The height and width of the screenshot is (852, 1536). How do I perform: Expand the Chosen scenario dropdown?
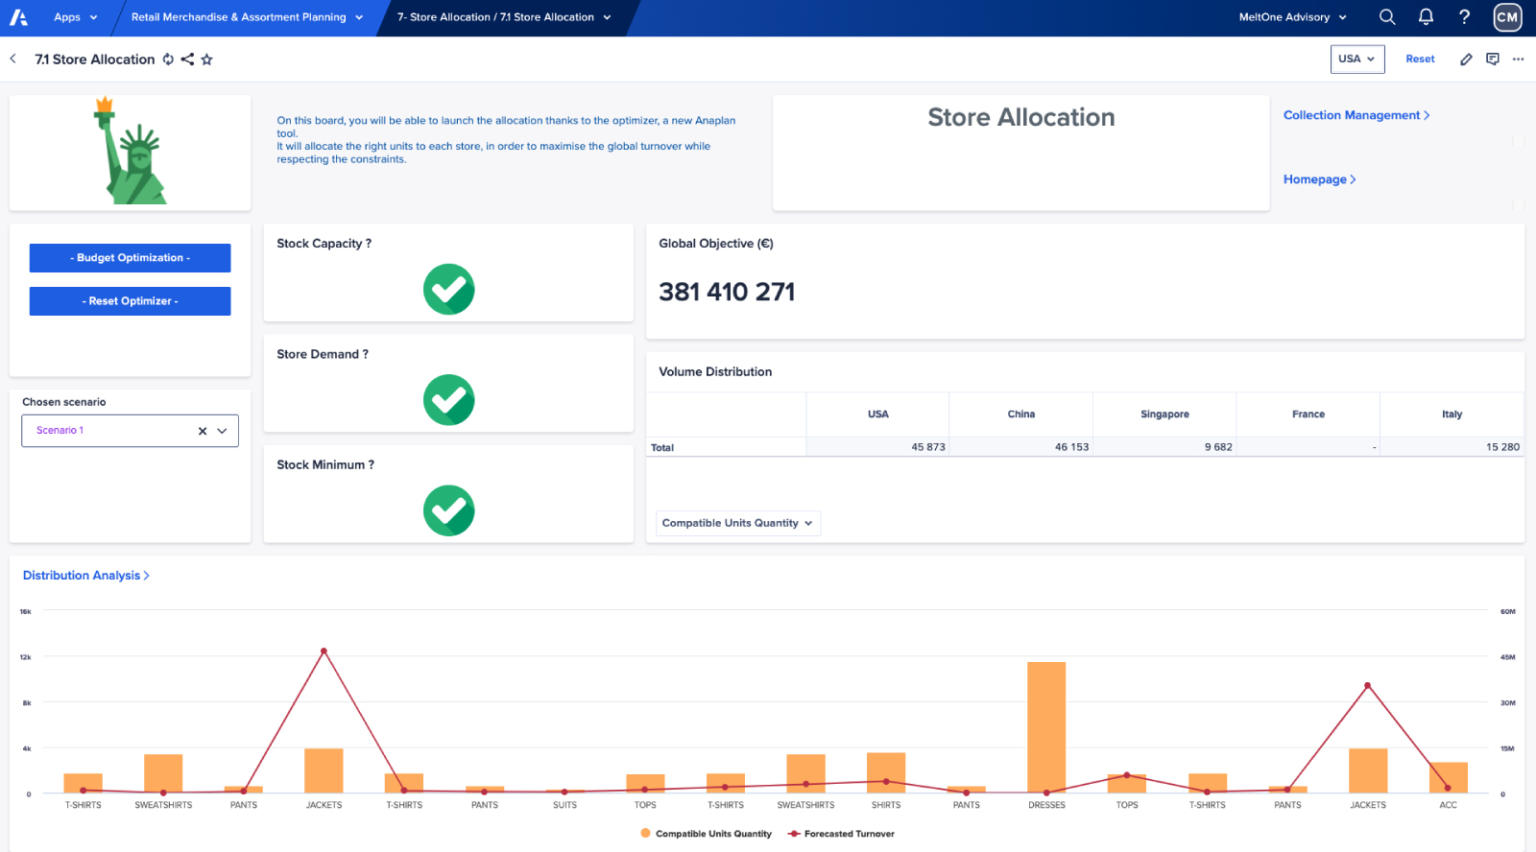point(222,431)
